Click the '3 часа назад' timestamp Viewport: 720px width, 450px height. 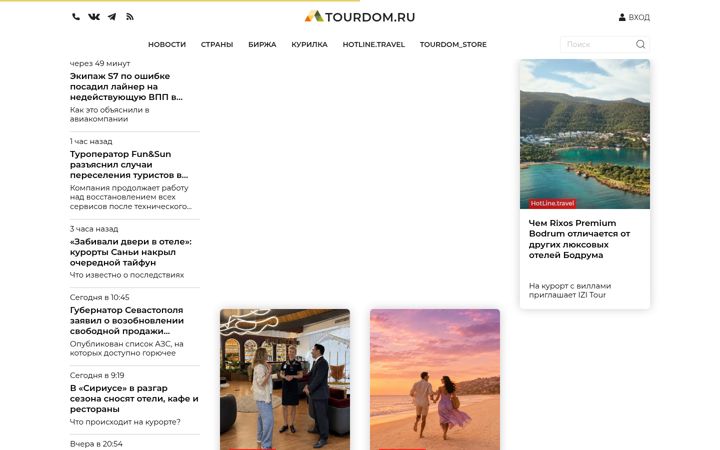click(94, 229)
